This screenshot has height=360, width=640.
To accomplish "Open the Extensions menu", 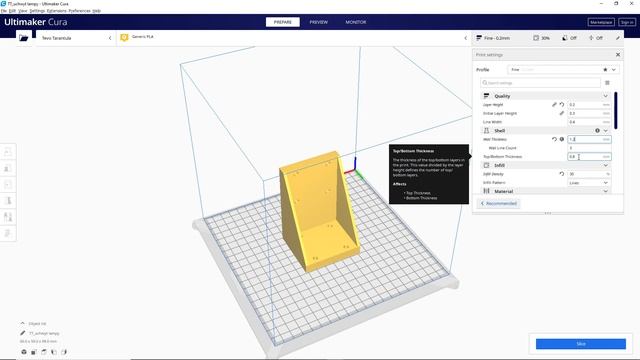I will coord(56,11).
